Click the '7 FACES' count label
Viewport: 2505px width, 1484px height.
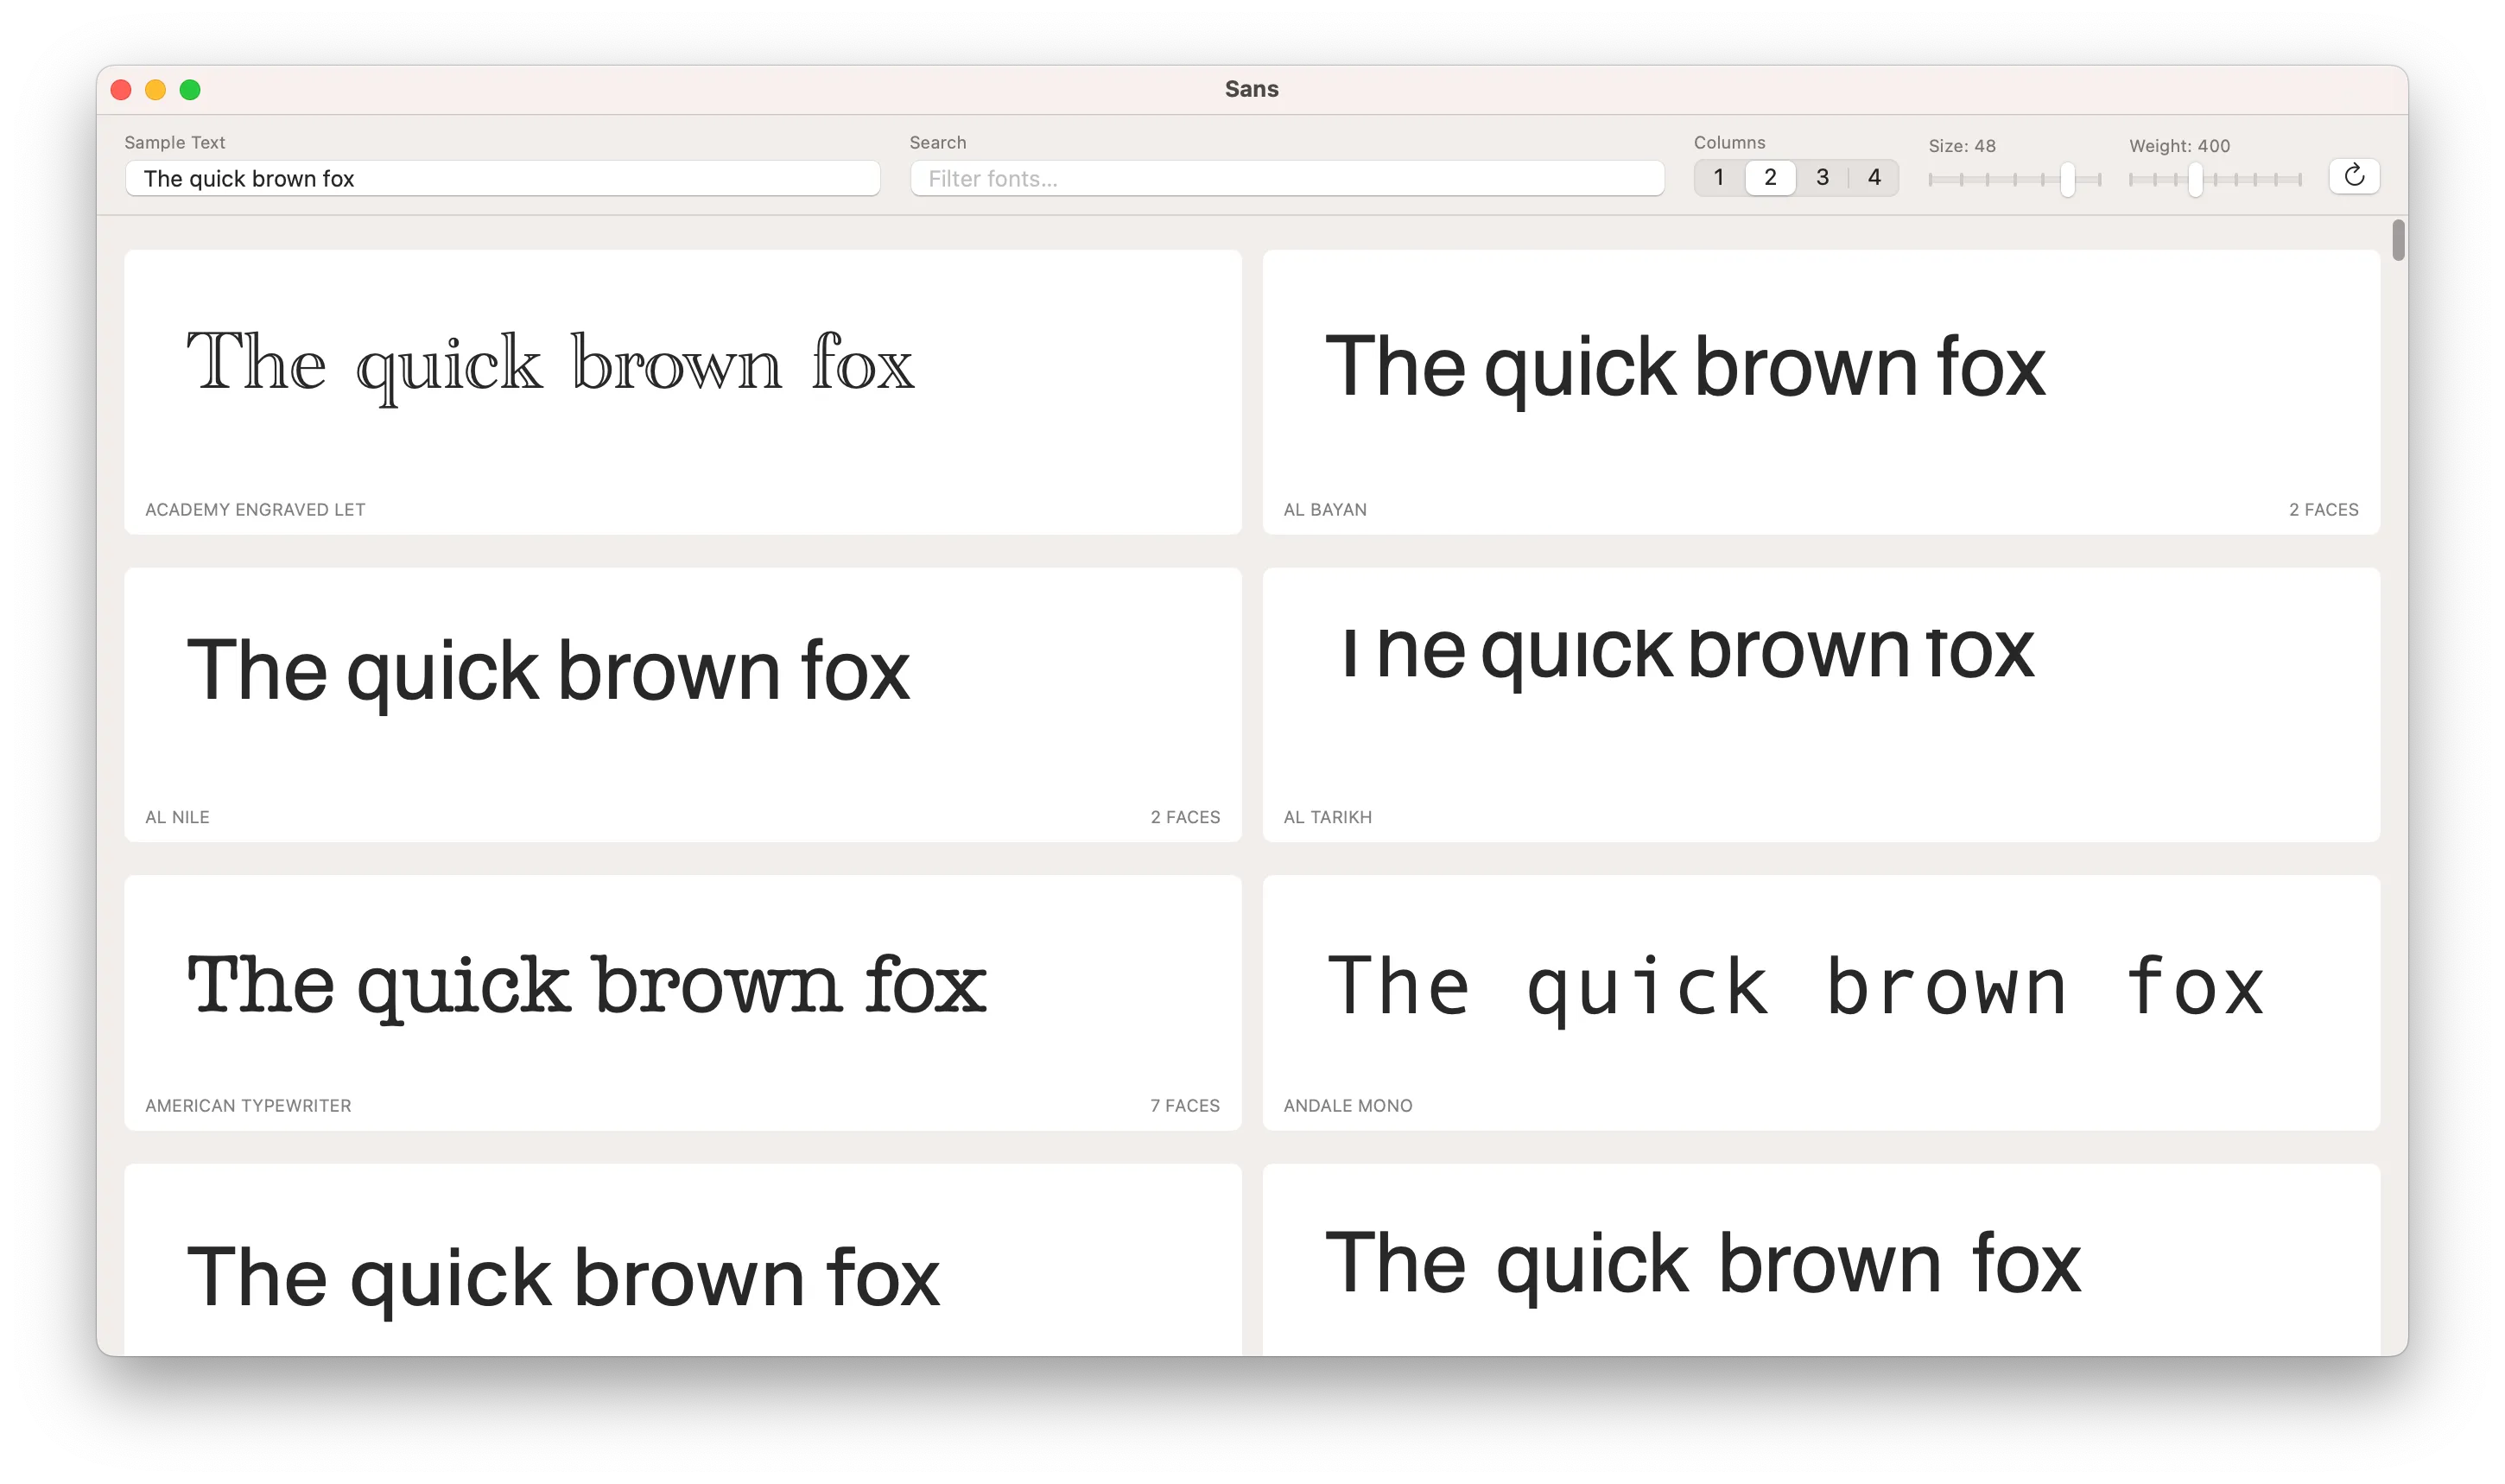click(1185, 1105)
